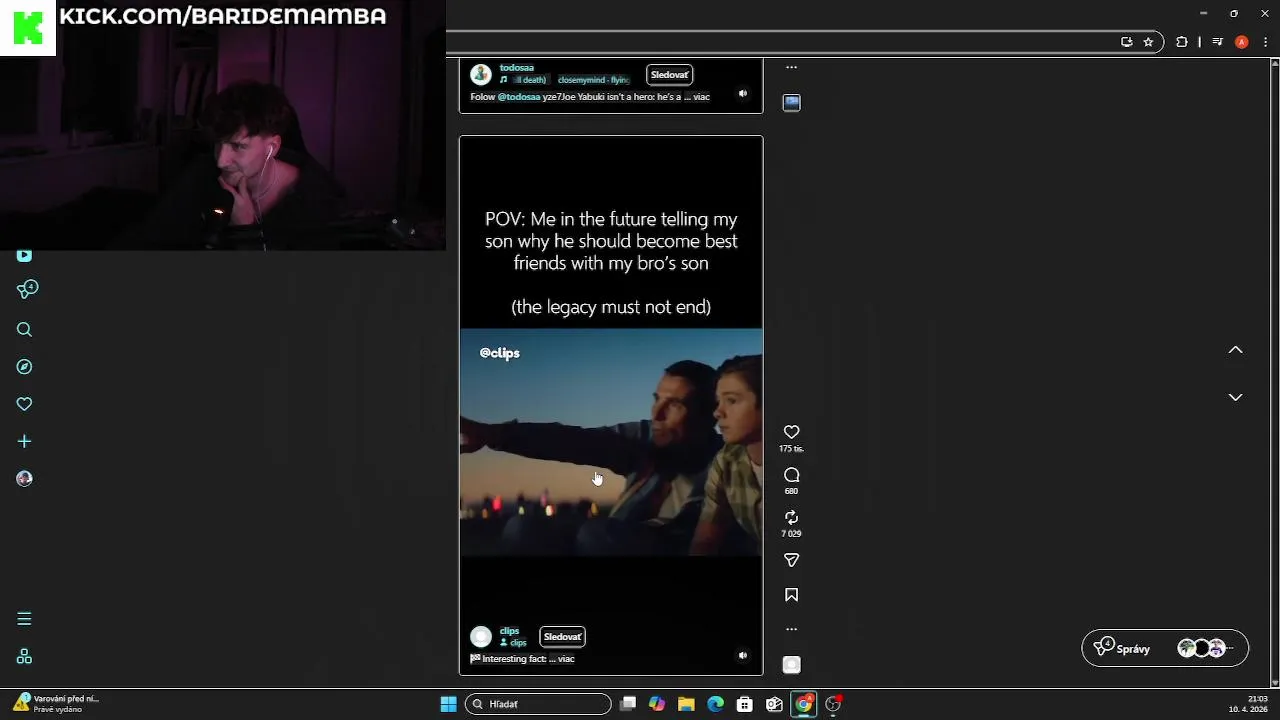
Task: Open the Explore compass icon
Action: pyautogui.click(x=24, y=367)
